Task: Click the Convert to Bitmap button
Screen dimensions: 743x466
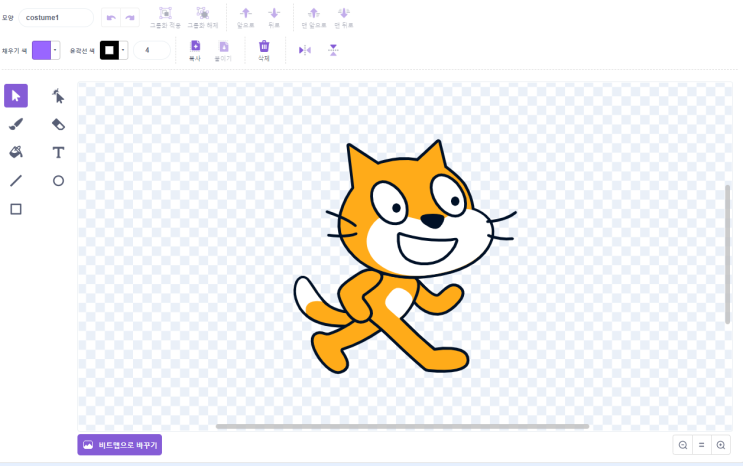Action: [120, 445]
